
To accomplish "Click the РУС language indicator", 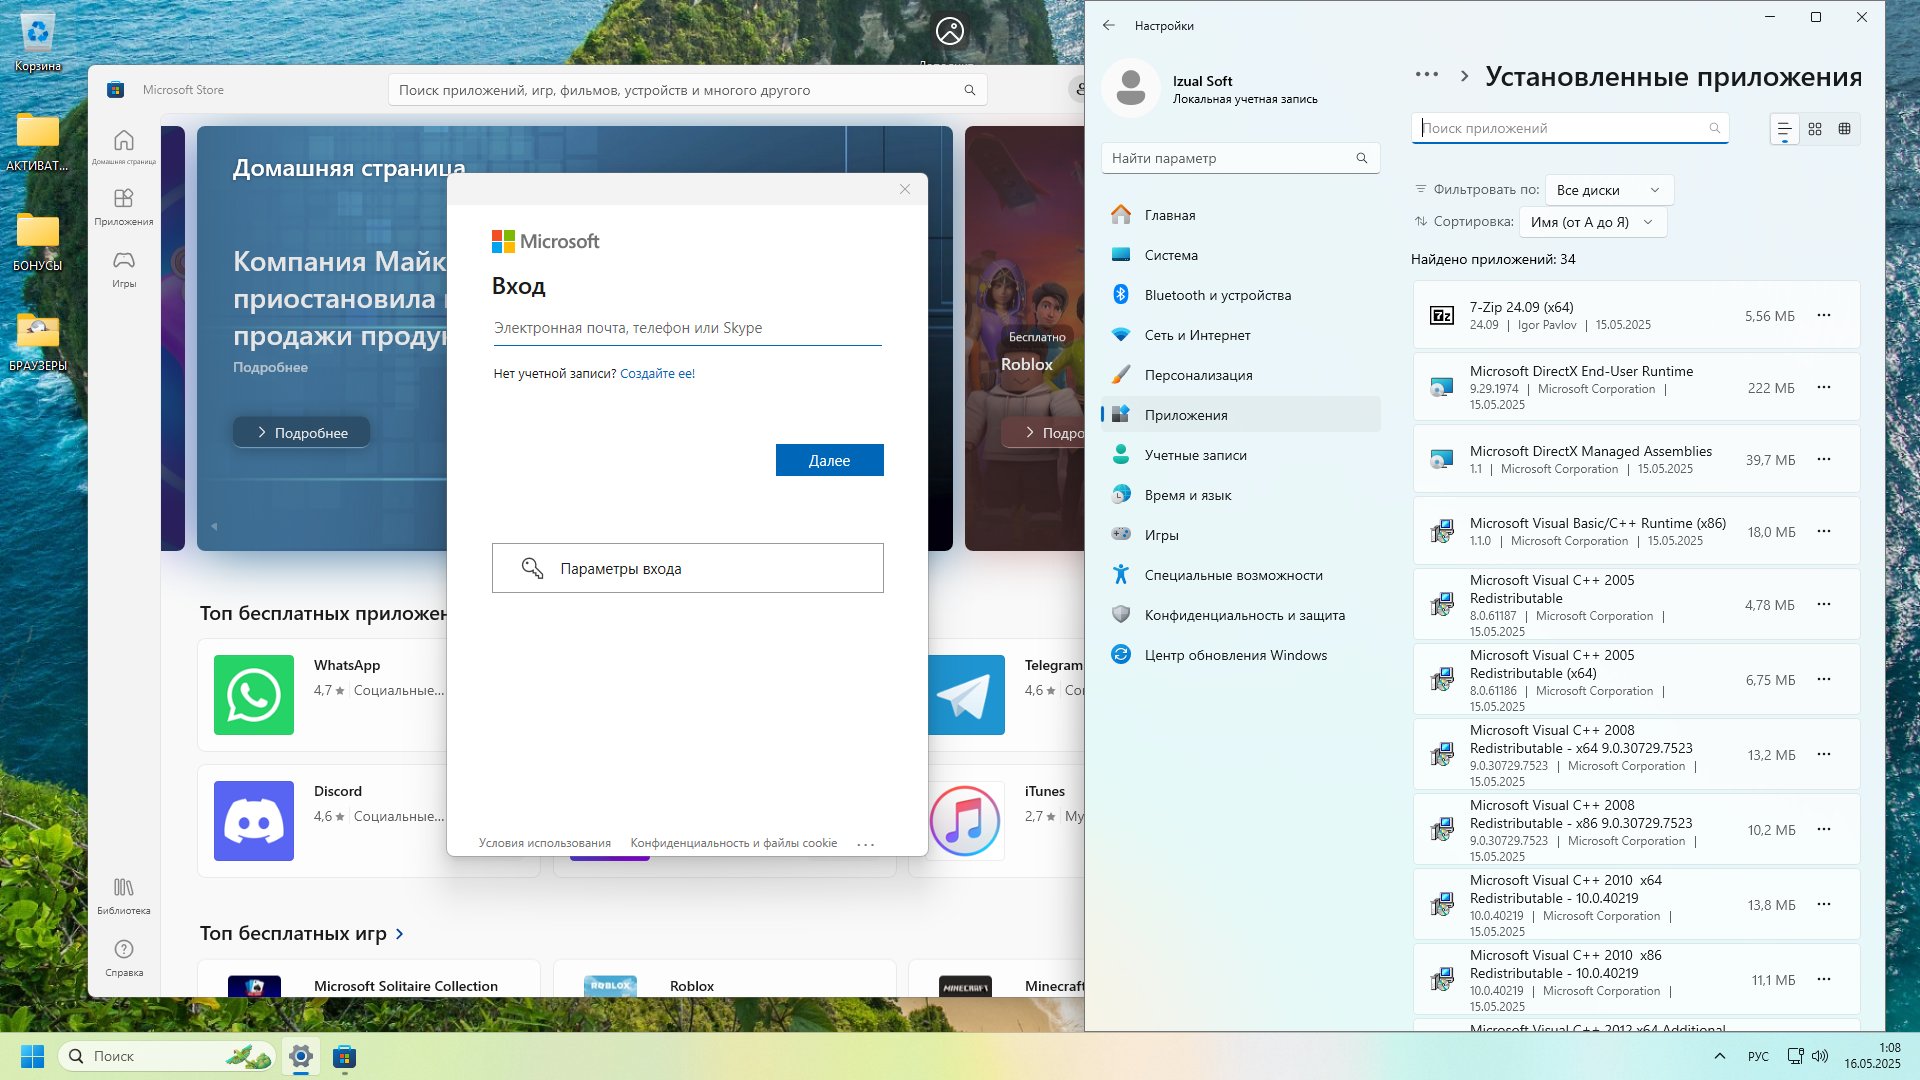I will pyautogui.click(x=1758, y=1056).
